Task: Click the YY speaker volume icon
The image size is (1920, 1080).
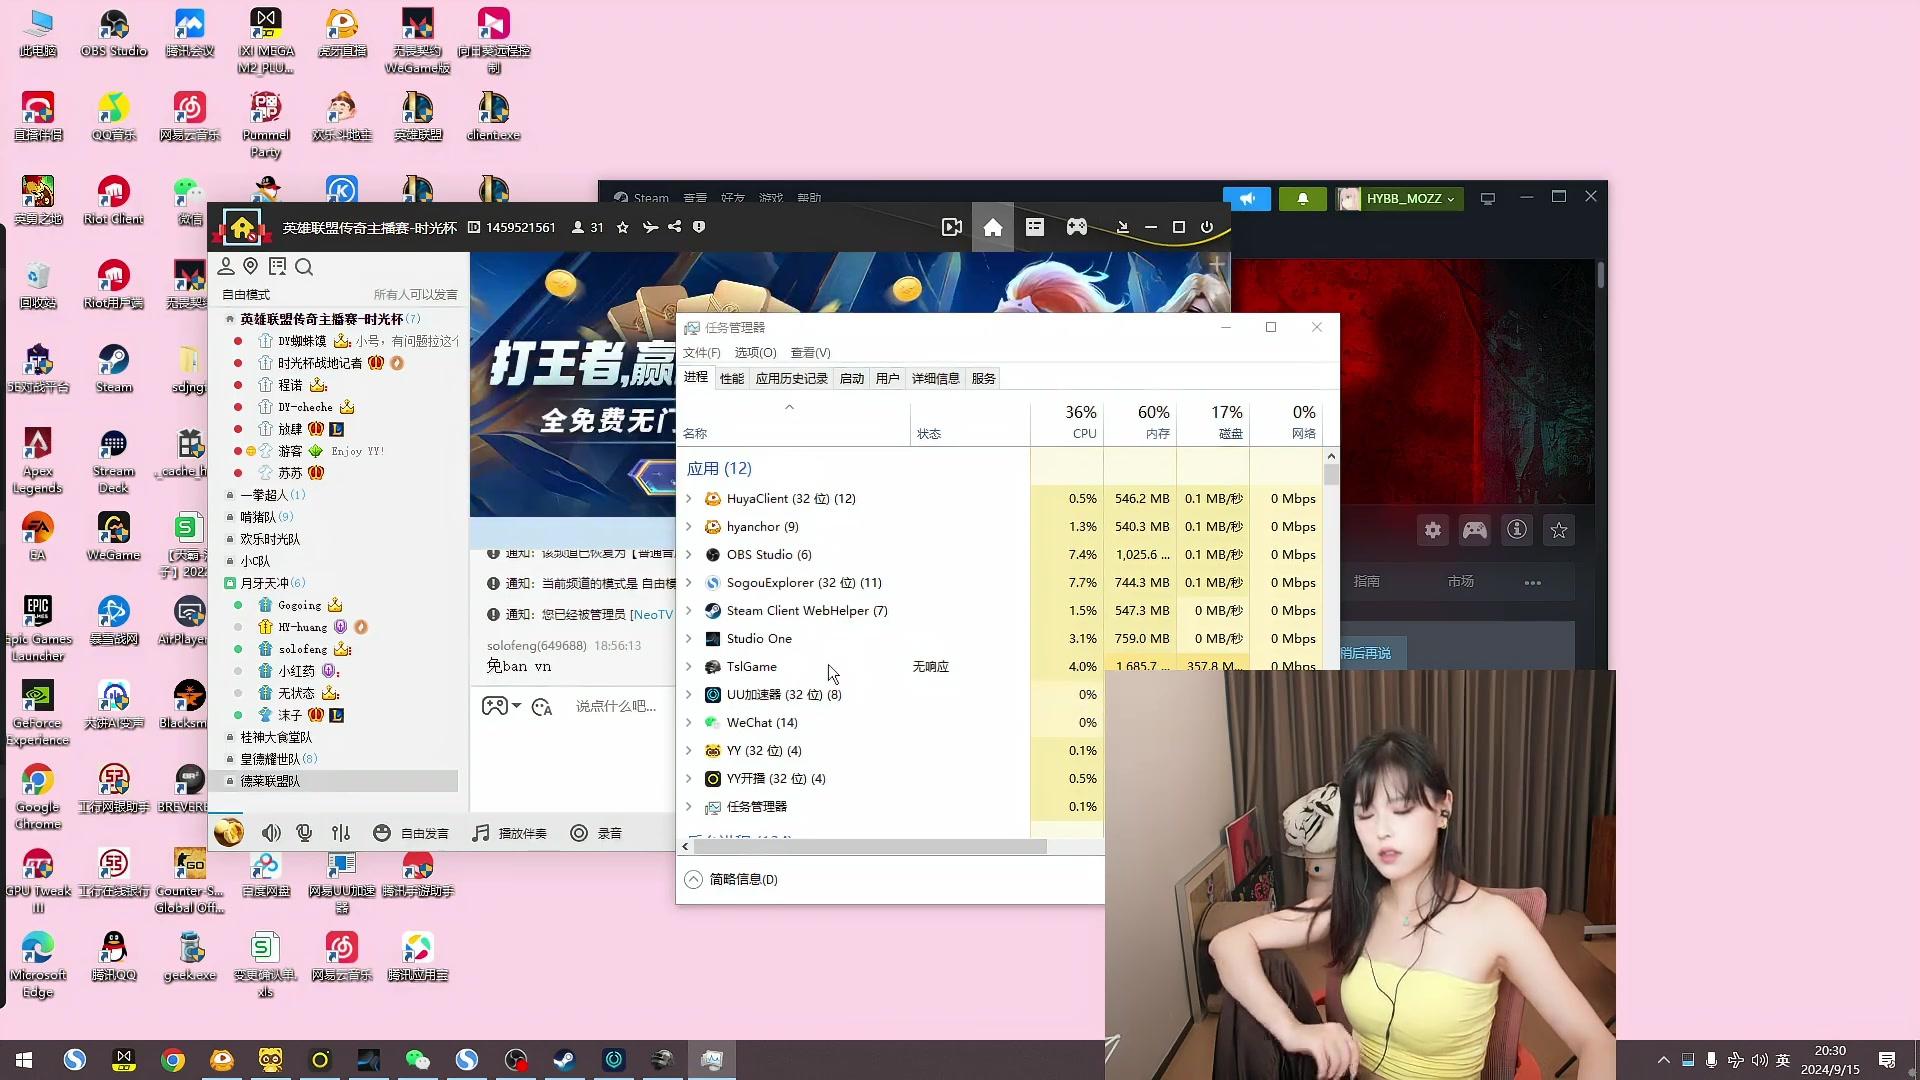Action: (271, 833)
